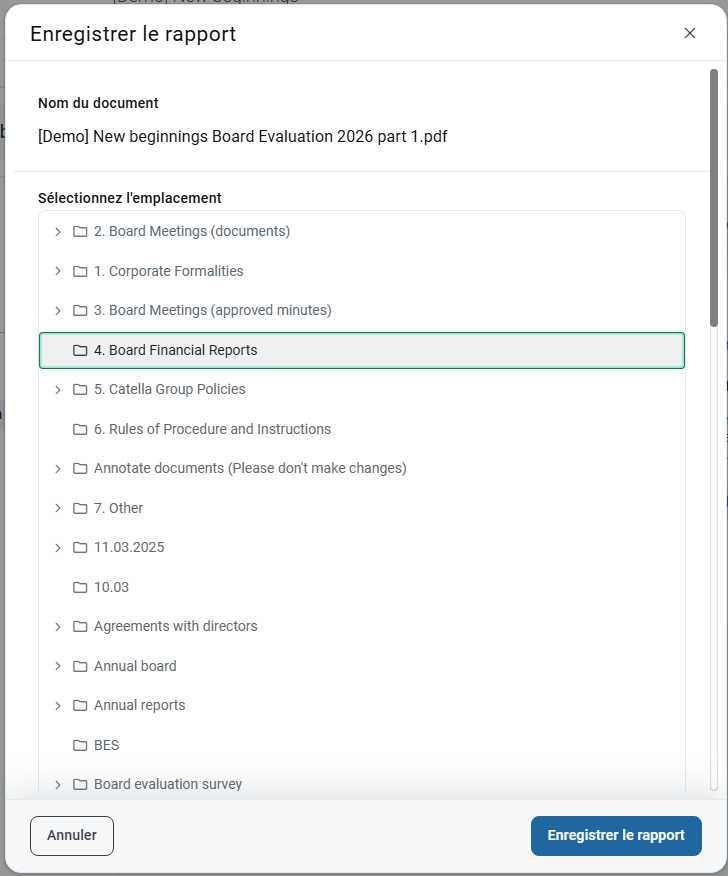This screenshot has height=876, width=728.
Task: Expand the Board evaluation survey folder
Action: [x=57, y=785]
